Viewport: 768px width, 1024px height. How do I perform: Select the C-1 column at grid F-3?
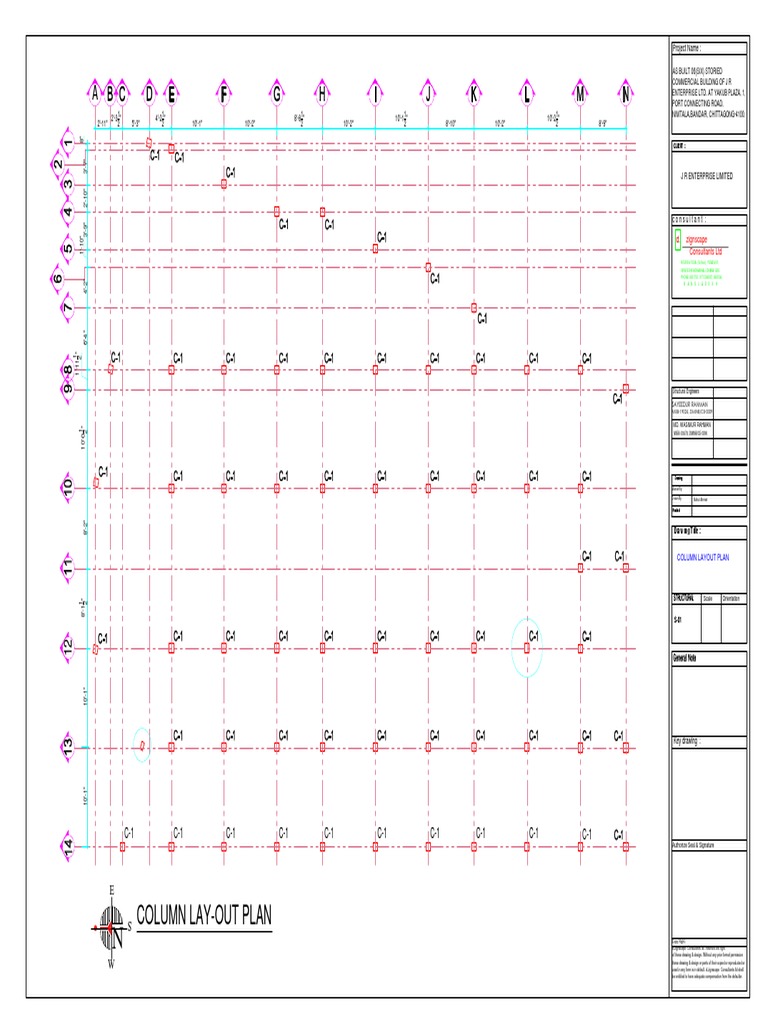(x=224, y=184)
